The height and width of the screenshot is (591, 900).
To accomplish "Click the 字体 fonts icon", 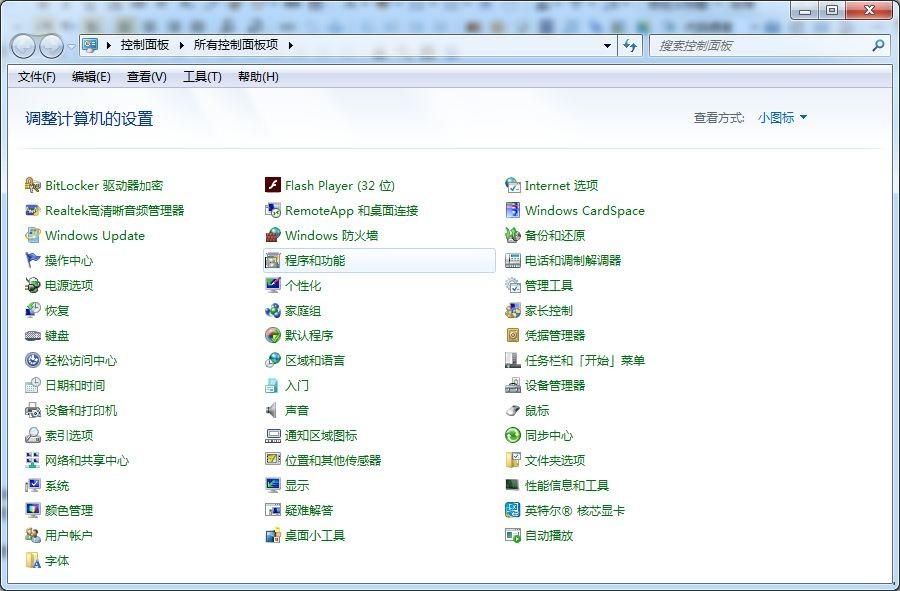I will (x=33, y=561).
